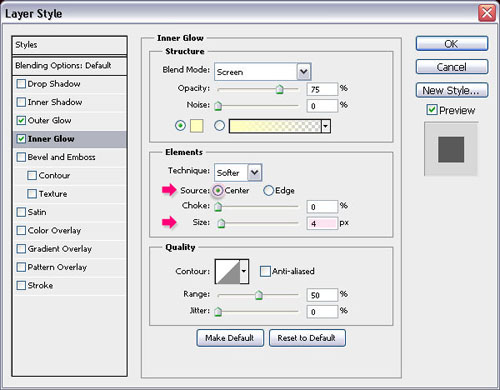Screen dimensions: 500x390
Task: Enable the Texture checkbox
Action: click(32, 194)
